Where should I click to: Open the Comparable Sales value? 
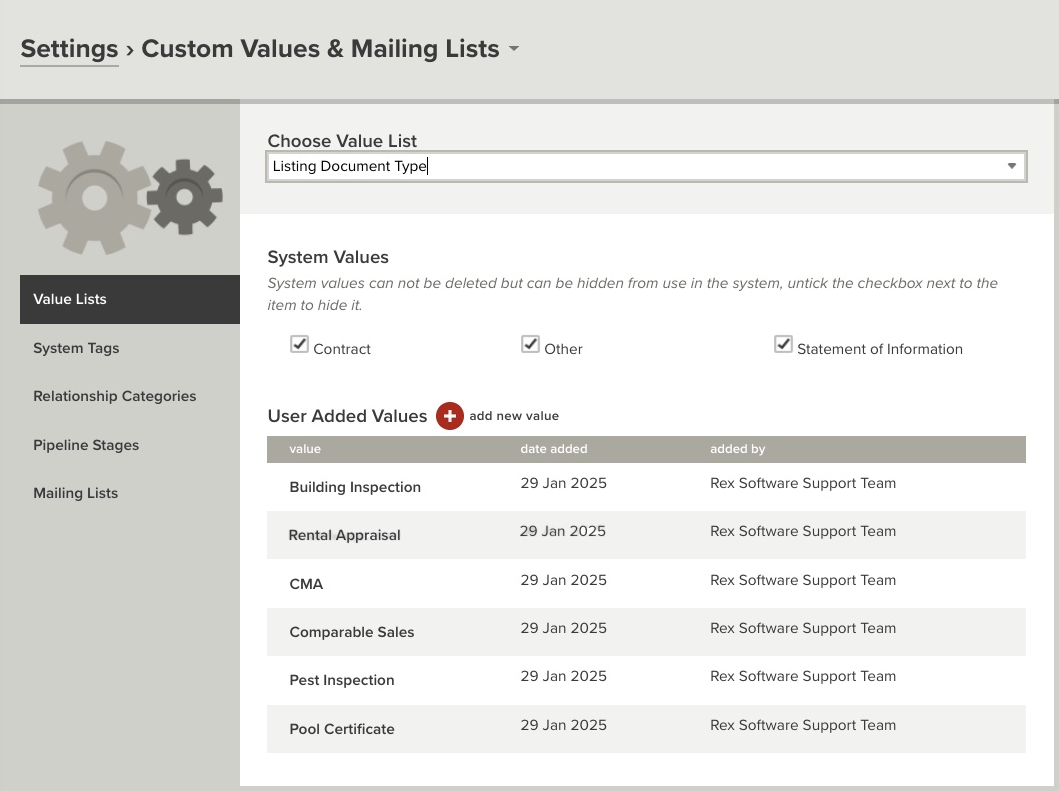click(x=351, y=632)
